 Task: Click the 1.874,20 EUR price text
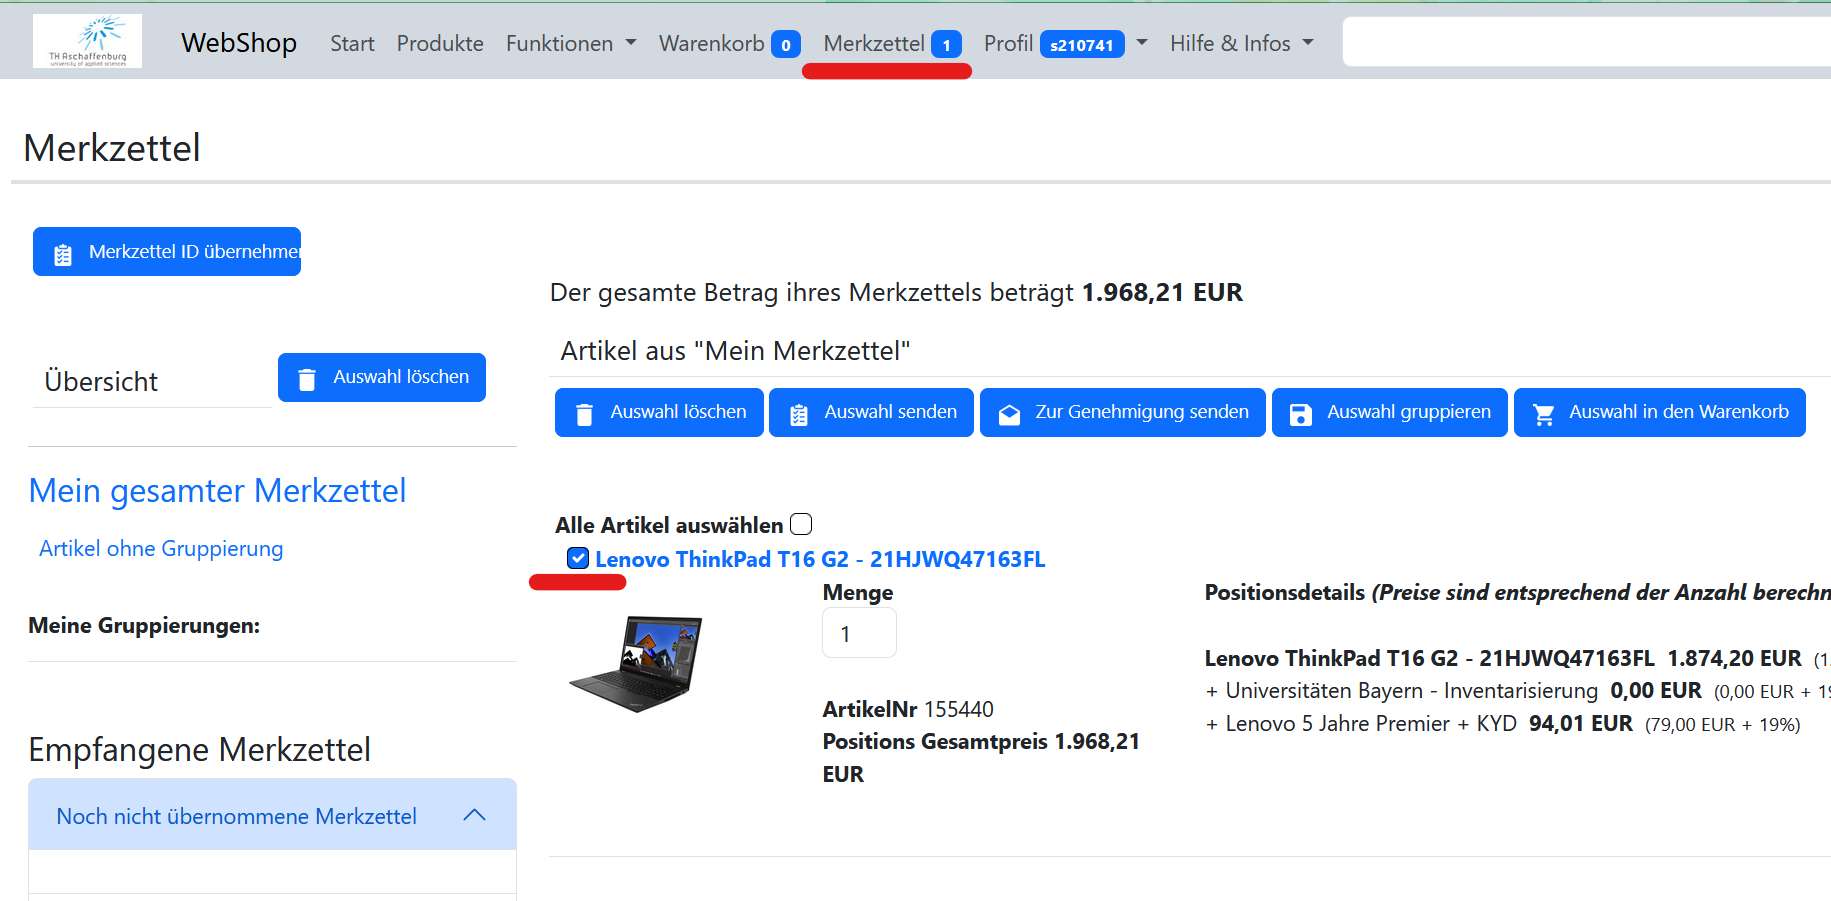tap(1734, 658)
